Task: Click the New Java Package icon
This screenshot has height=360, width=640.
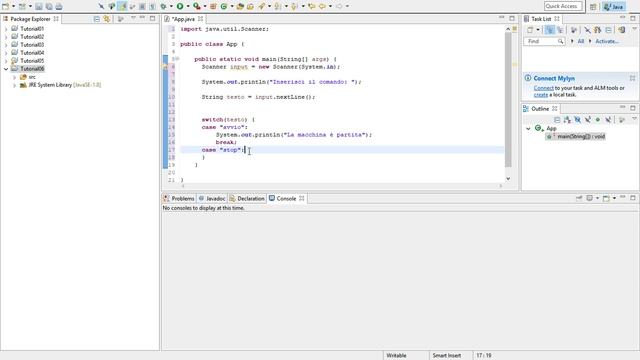Action: [x=213, y=6]
